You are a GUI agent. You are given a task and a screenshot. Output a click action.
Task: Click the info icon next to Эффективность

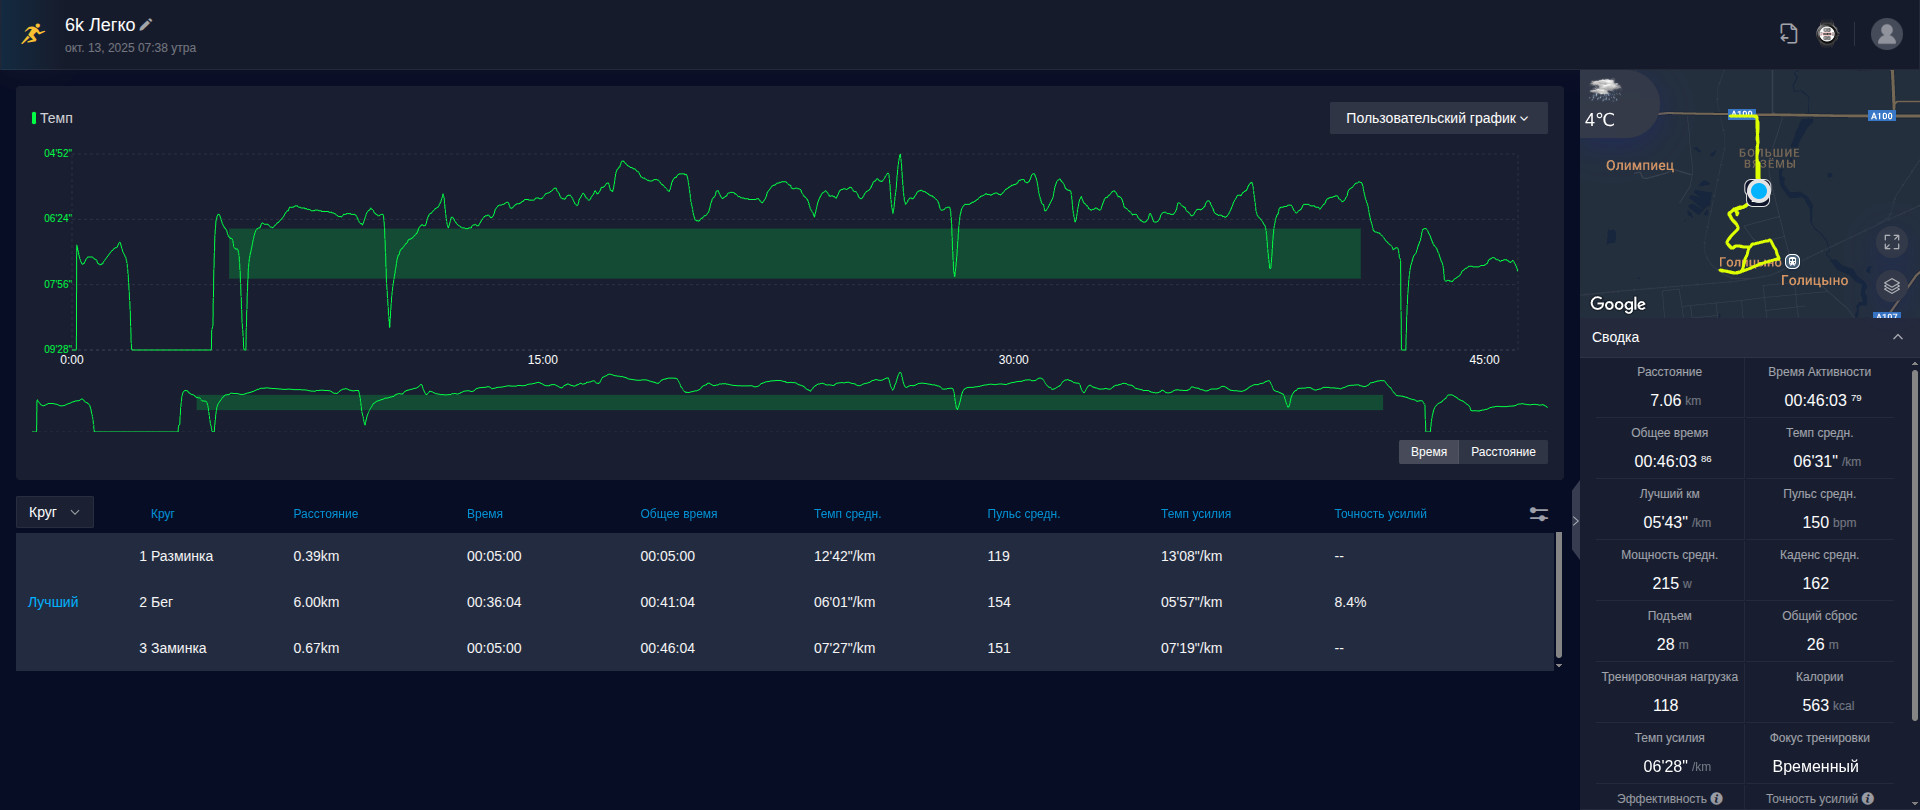click(x=1716, y=798)
